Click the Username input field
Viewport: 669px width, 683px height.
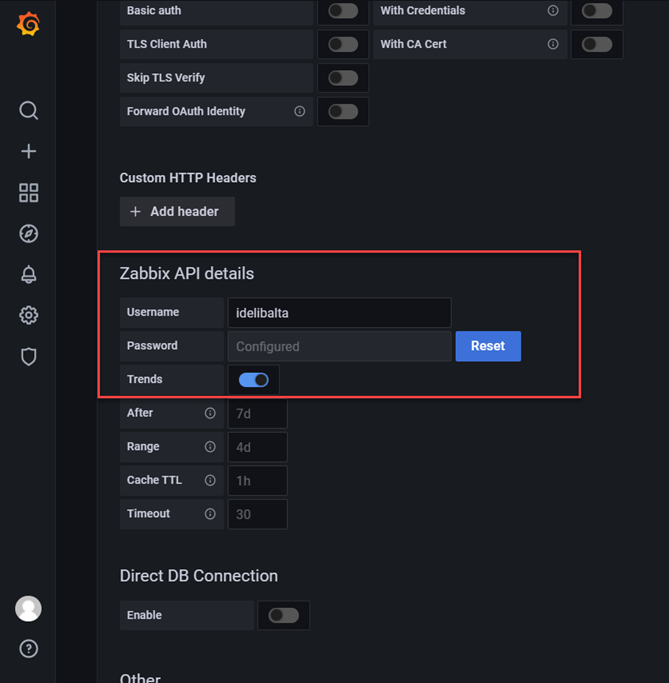point(339,313)
